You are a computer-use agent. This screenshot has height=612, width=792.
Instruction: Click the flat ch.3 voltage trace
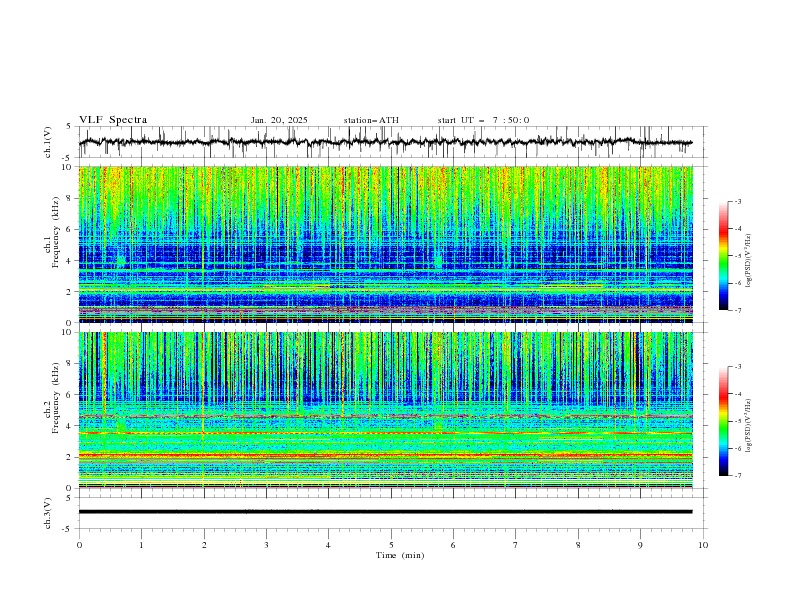pos(385,512)
